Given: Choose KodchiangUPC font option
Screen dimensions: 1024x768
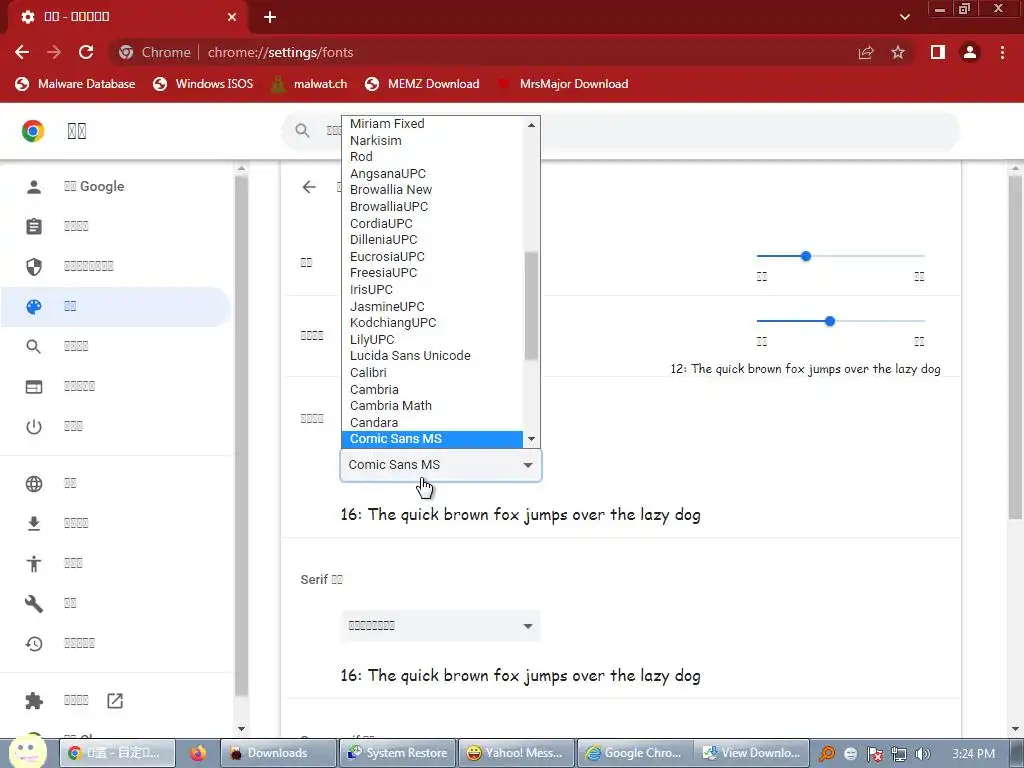Looking at the screenshot, I should coord(432,323).
